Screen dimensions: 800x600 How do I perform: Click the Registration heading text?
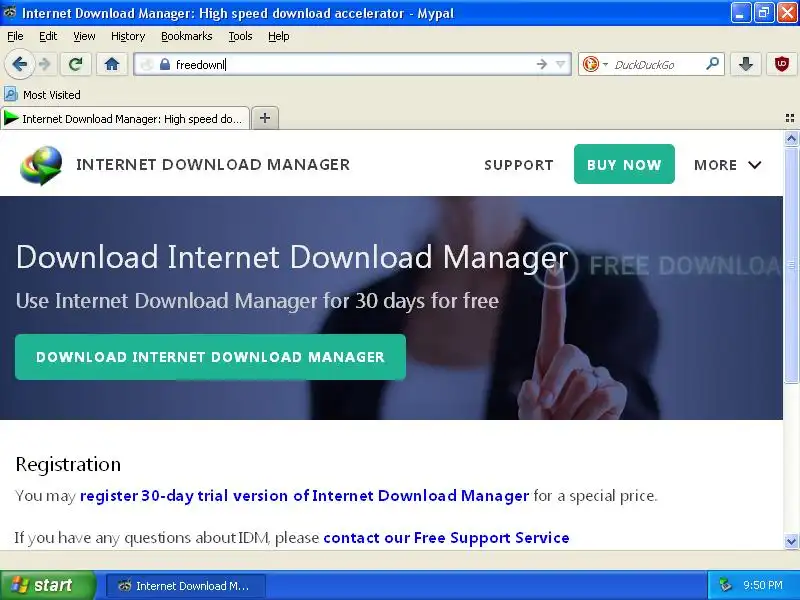coord(68,464)
